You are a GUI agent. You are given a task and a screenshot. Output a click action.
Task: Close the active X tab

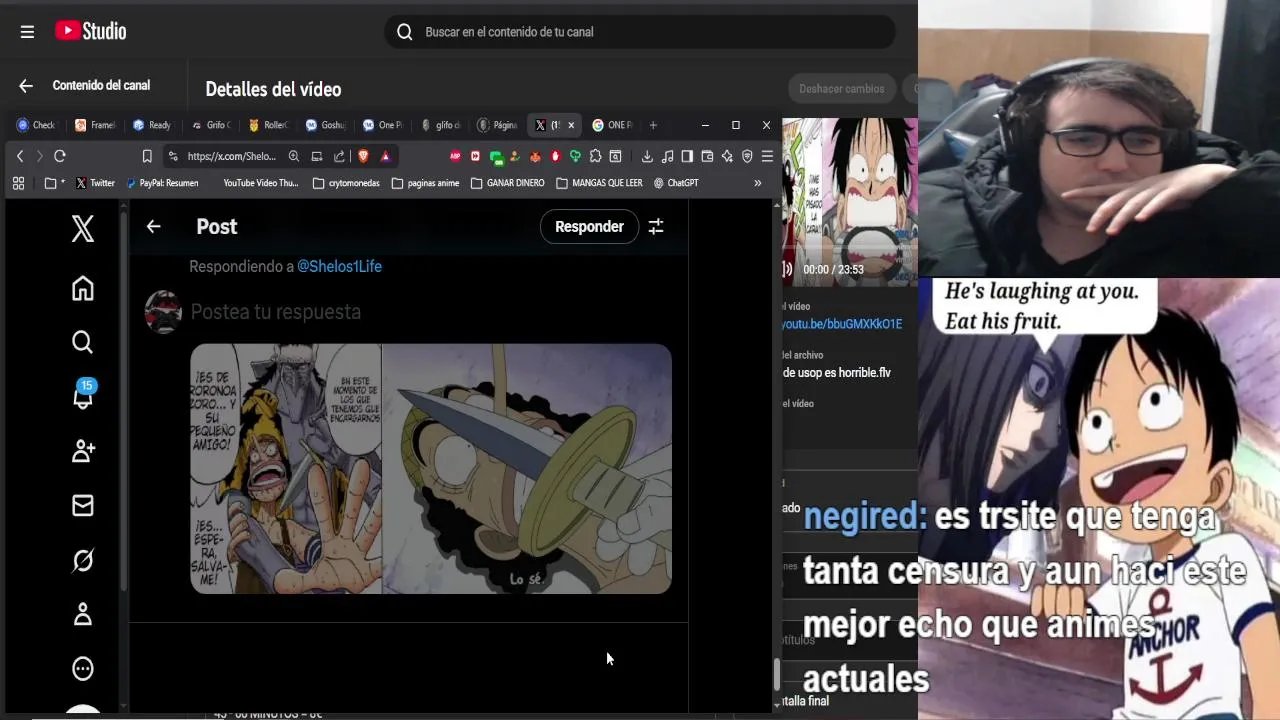pyautogui.click(x=571, y=125)
